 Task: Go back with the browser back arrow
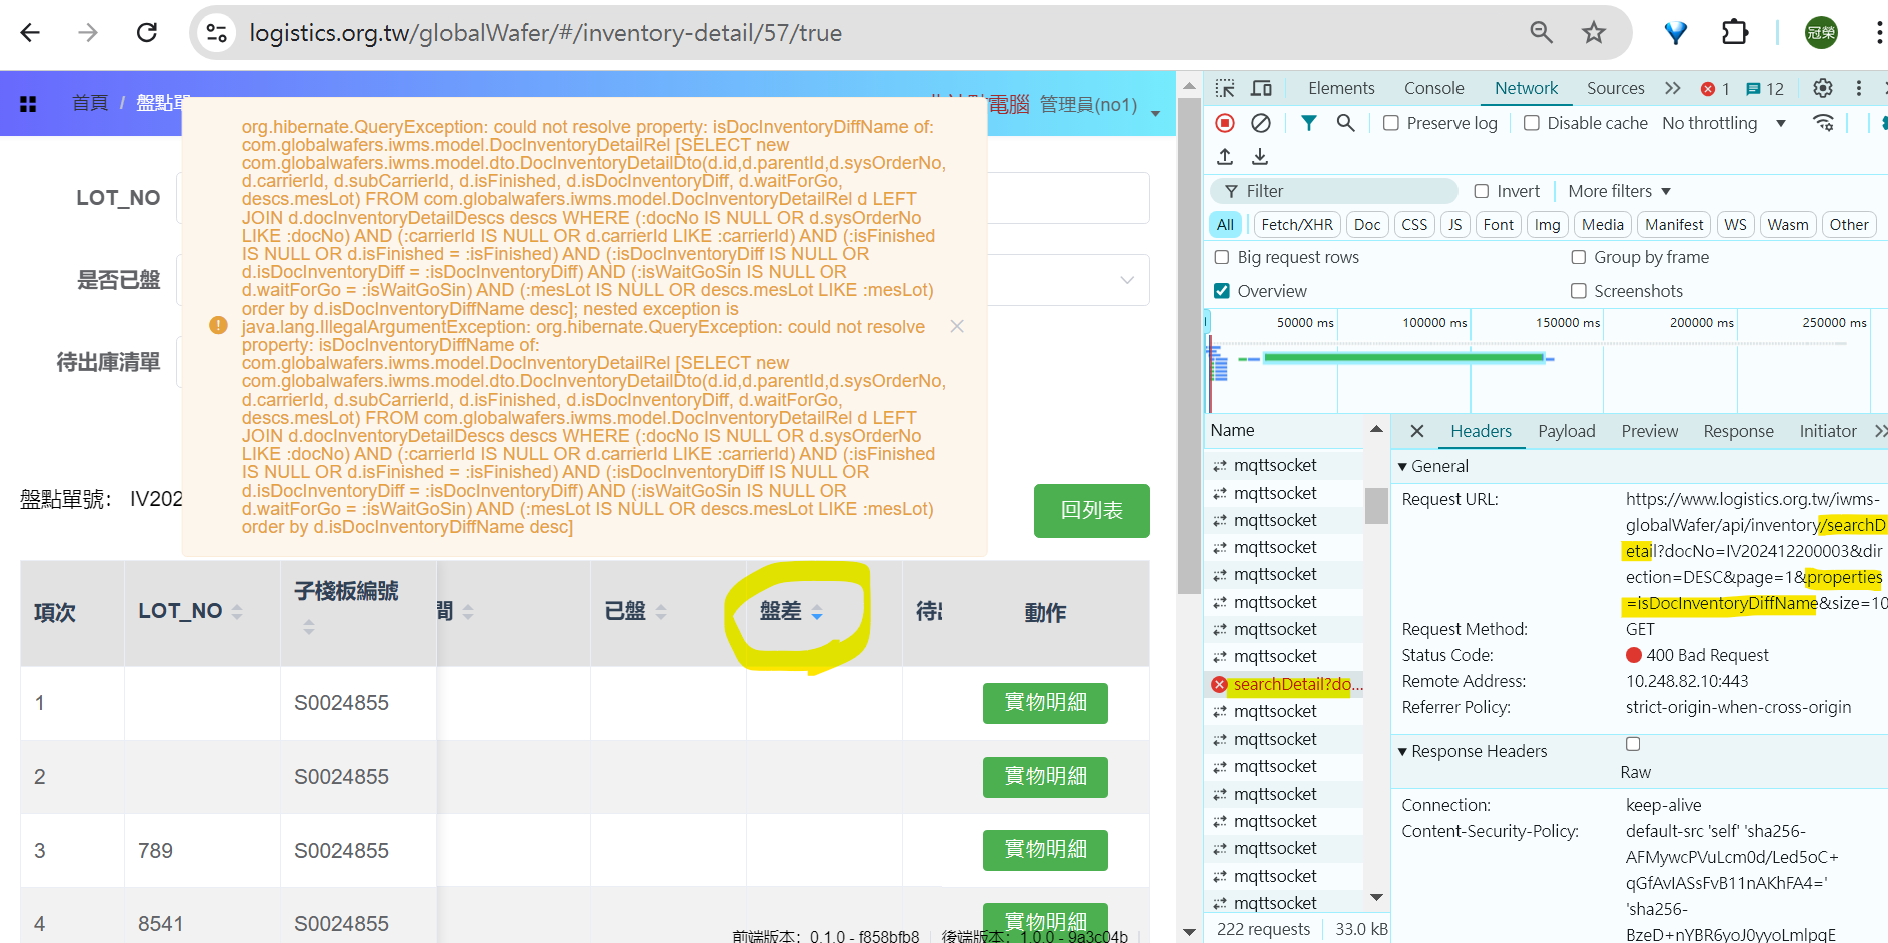point(30,33)
